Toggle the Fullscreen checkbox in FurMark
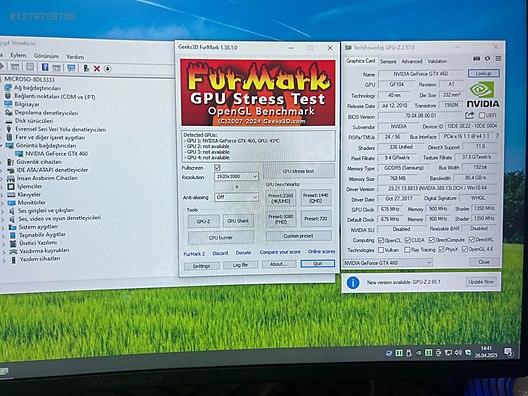This screenshot has height=396, width=528. (x=217, y=167)
